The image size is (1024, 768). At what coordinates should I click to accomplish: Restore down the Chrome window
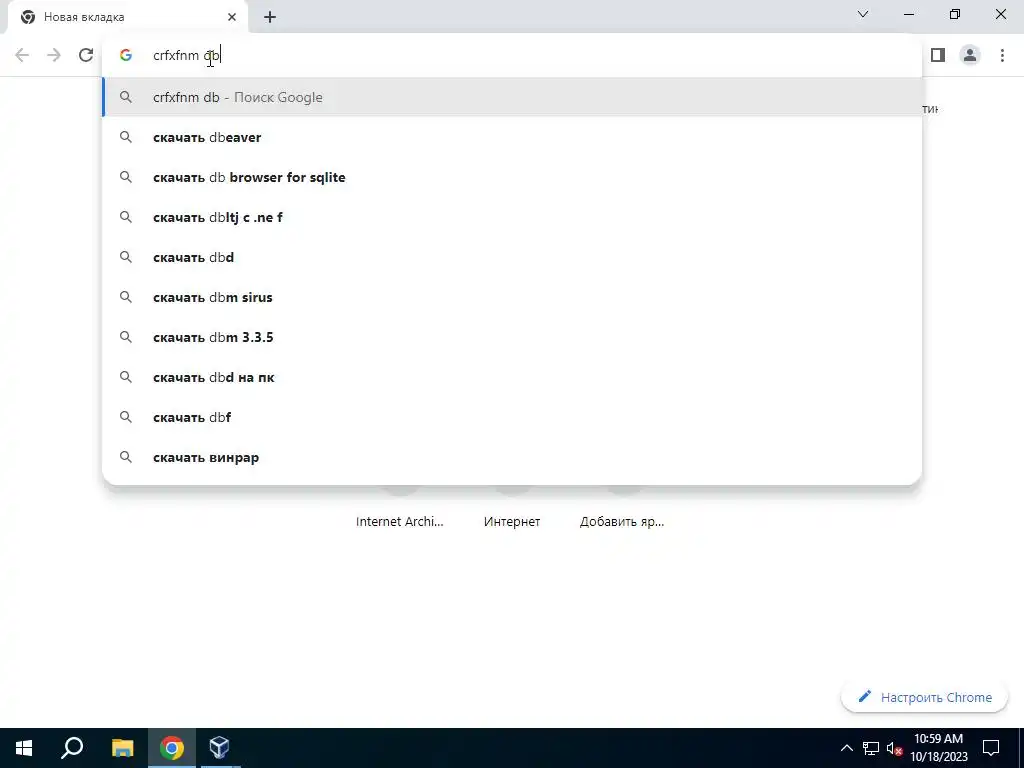tap(955, 14)
